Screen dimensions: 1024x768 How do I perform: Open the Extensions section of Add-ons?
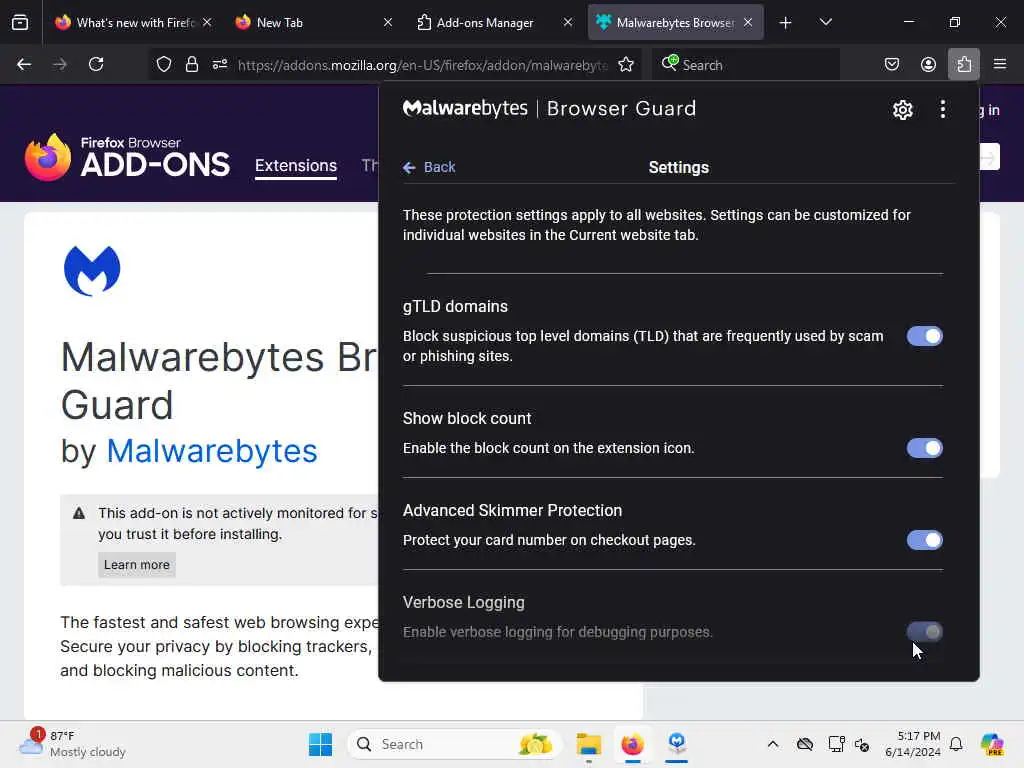click(x=296, y=166)
